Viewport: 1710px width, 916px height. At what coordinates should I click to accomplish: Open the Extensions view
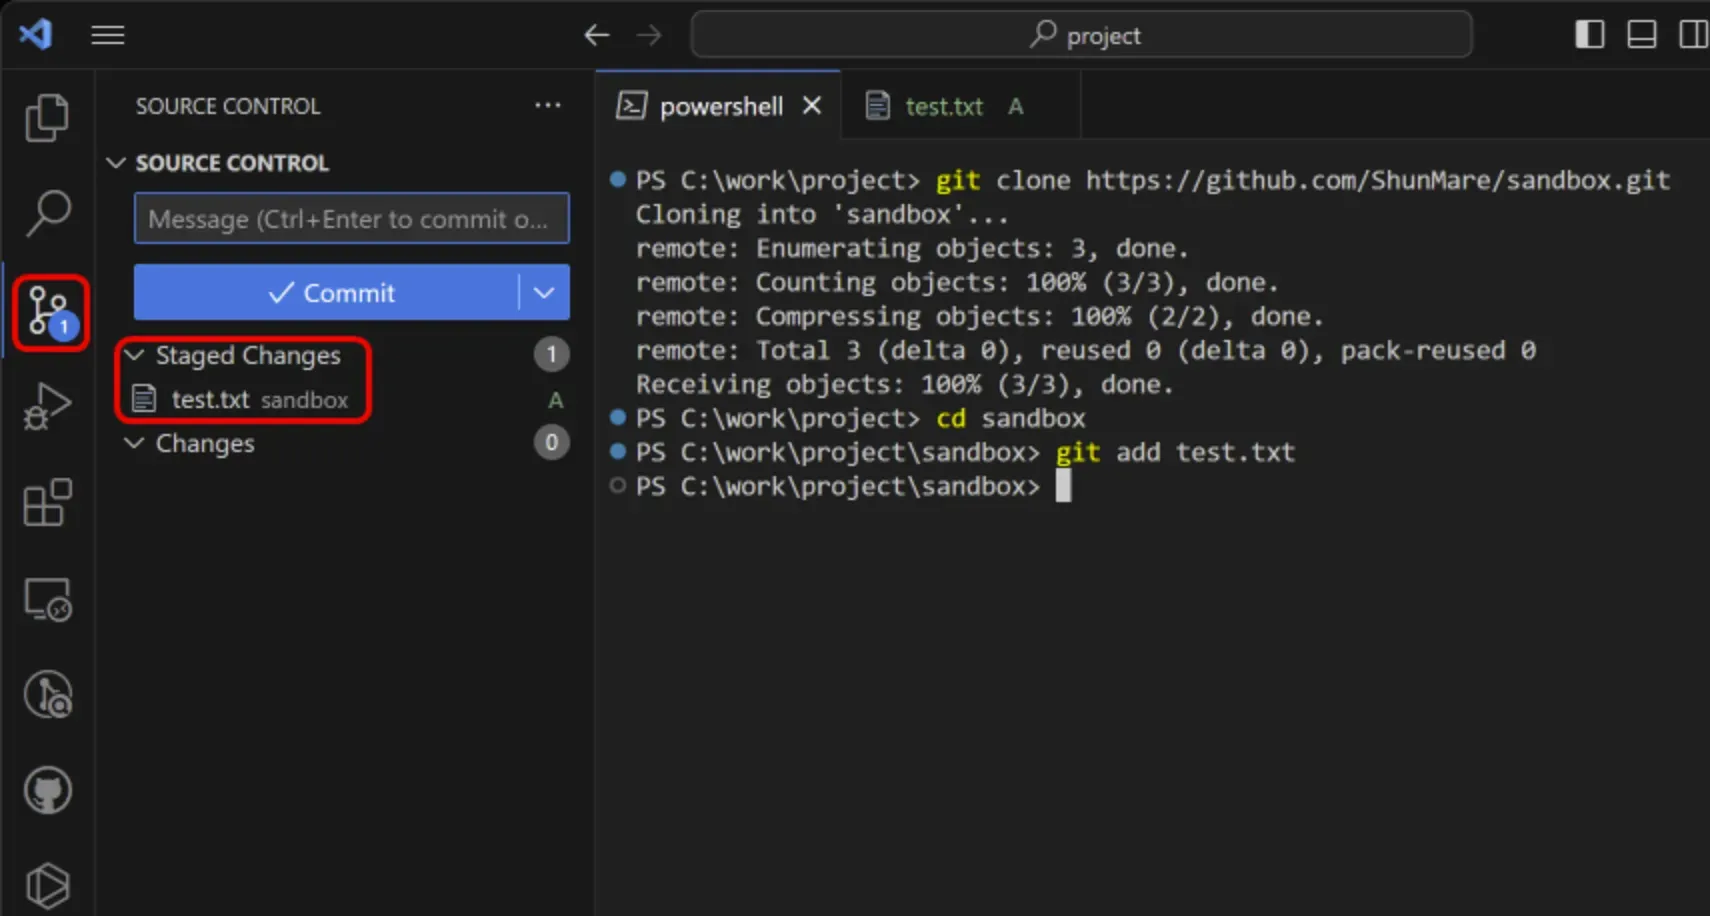[x=47, y=502]
